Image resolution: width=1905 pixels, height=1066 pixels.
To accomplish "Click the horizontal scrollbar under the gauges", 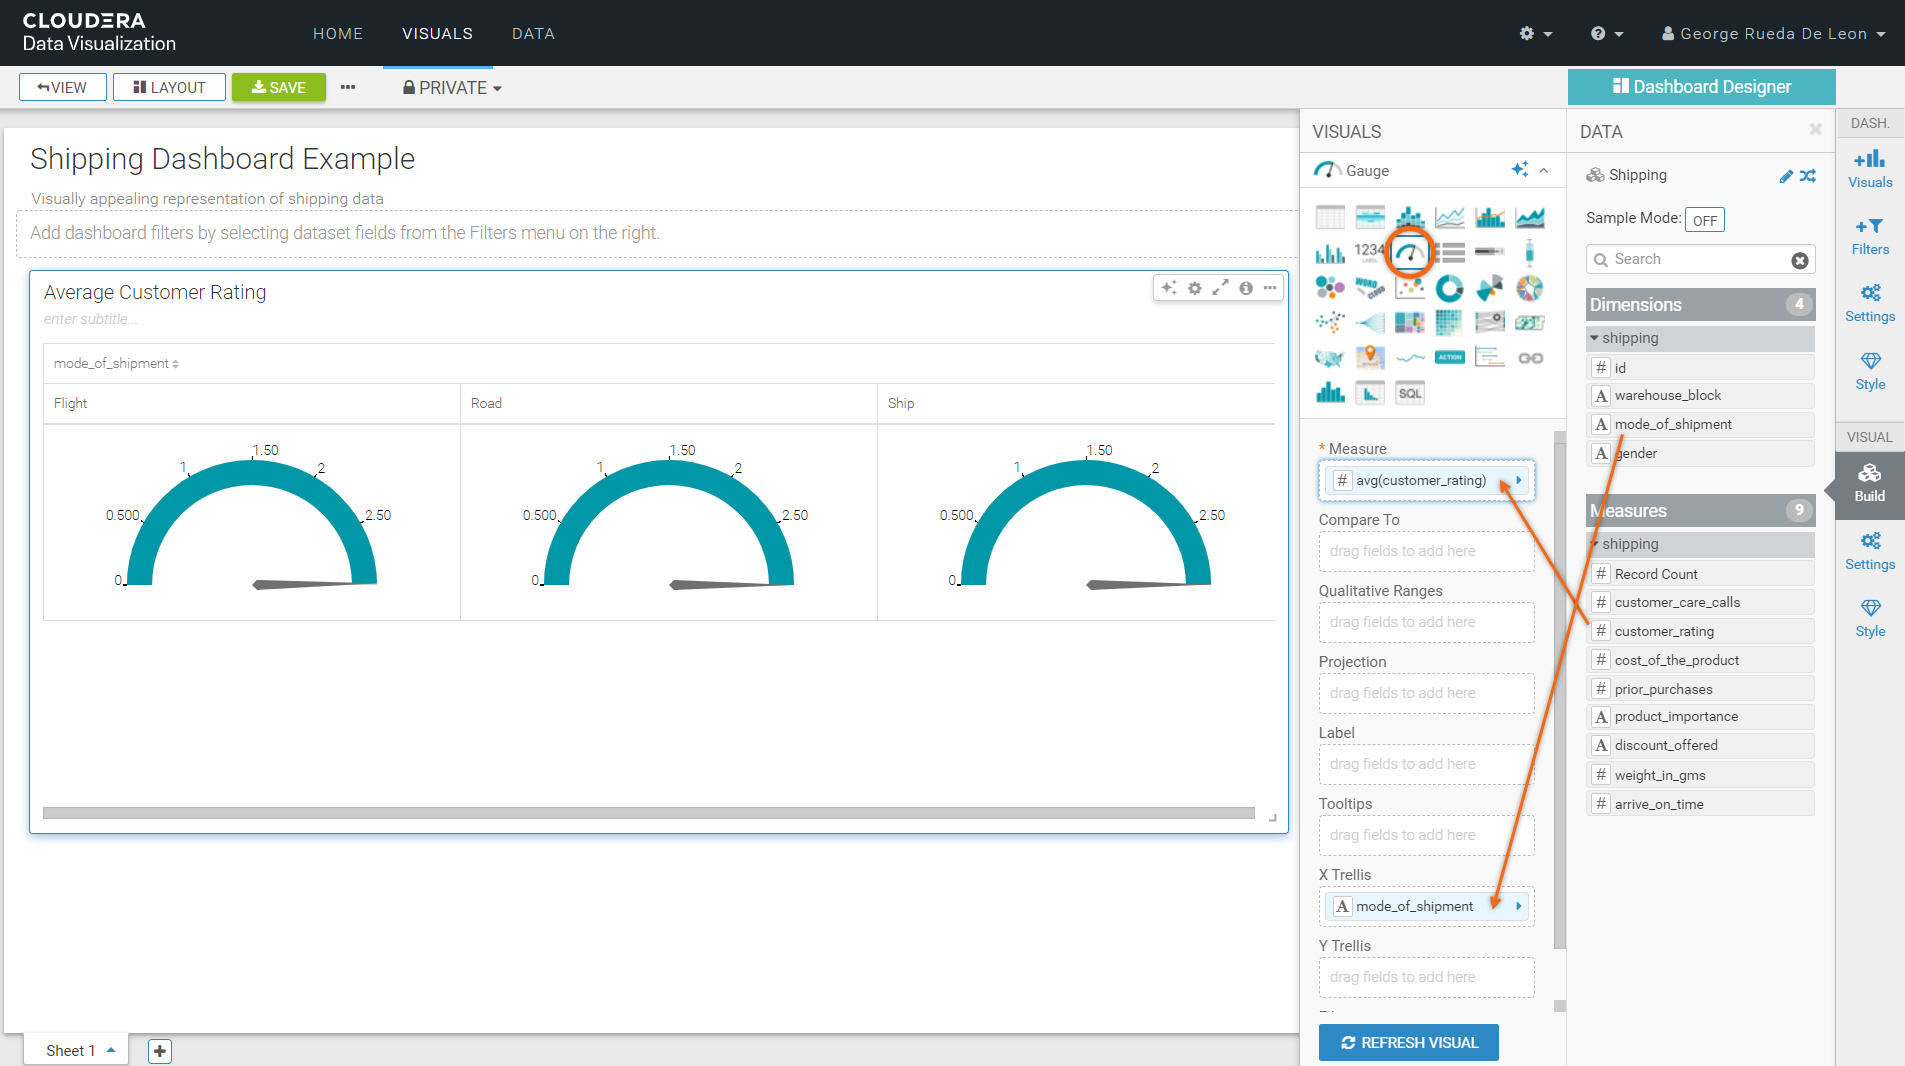I will click(648, 813).
